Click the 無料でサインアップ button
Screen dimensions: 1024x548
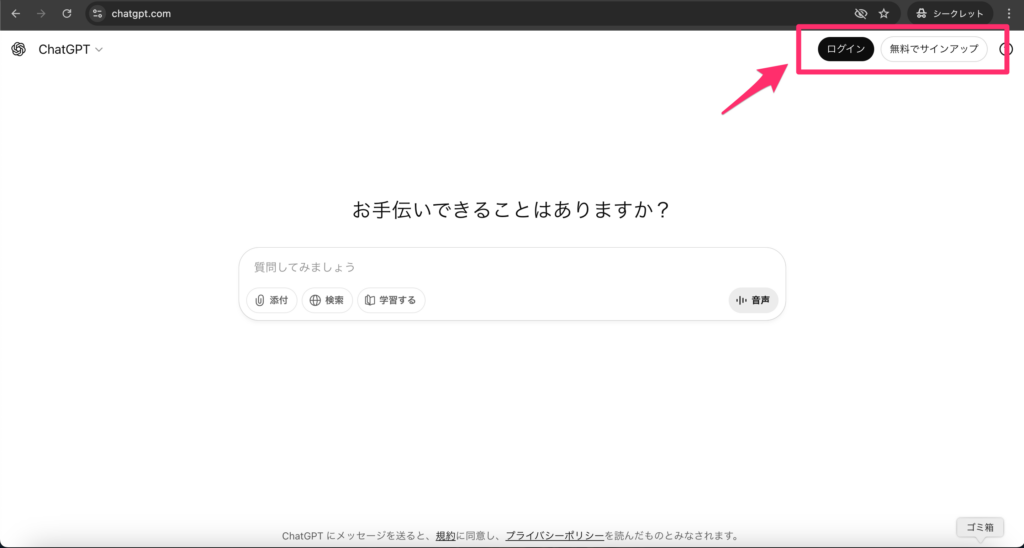point(933,49)
